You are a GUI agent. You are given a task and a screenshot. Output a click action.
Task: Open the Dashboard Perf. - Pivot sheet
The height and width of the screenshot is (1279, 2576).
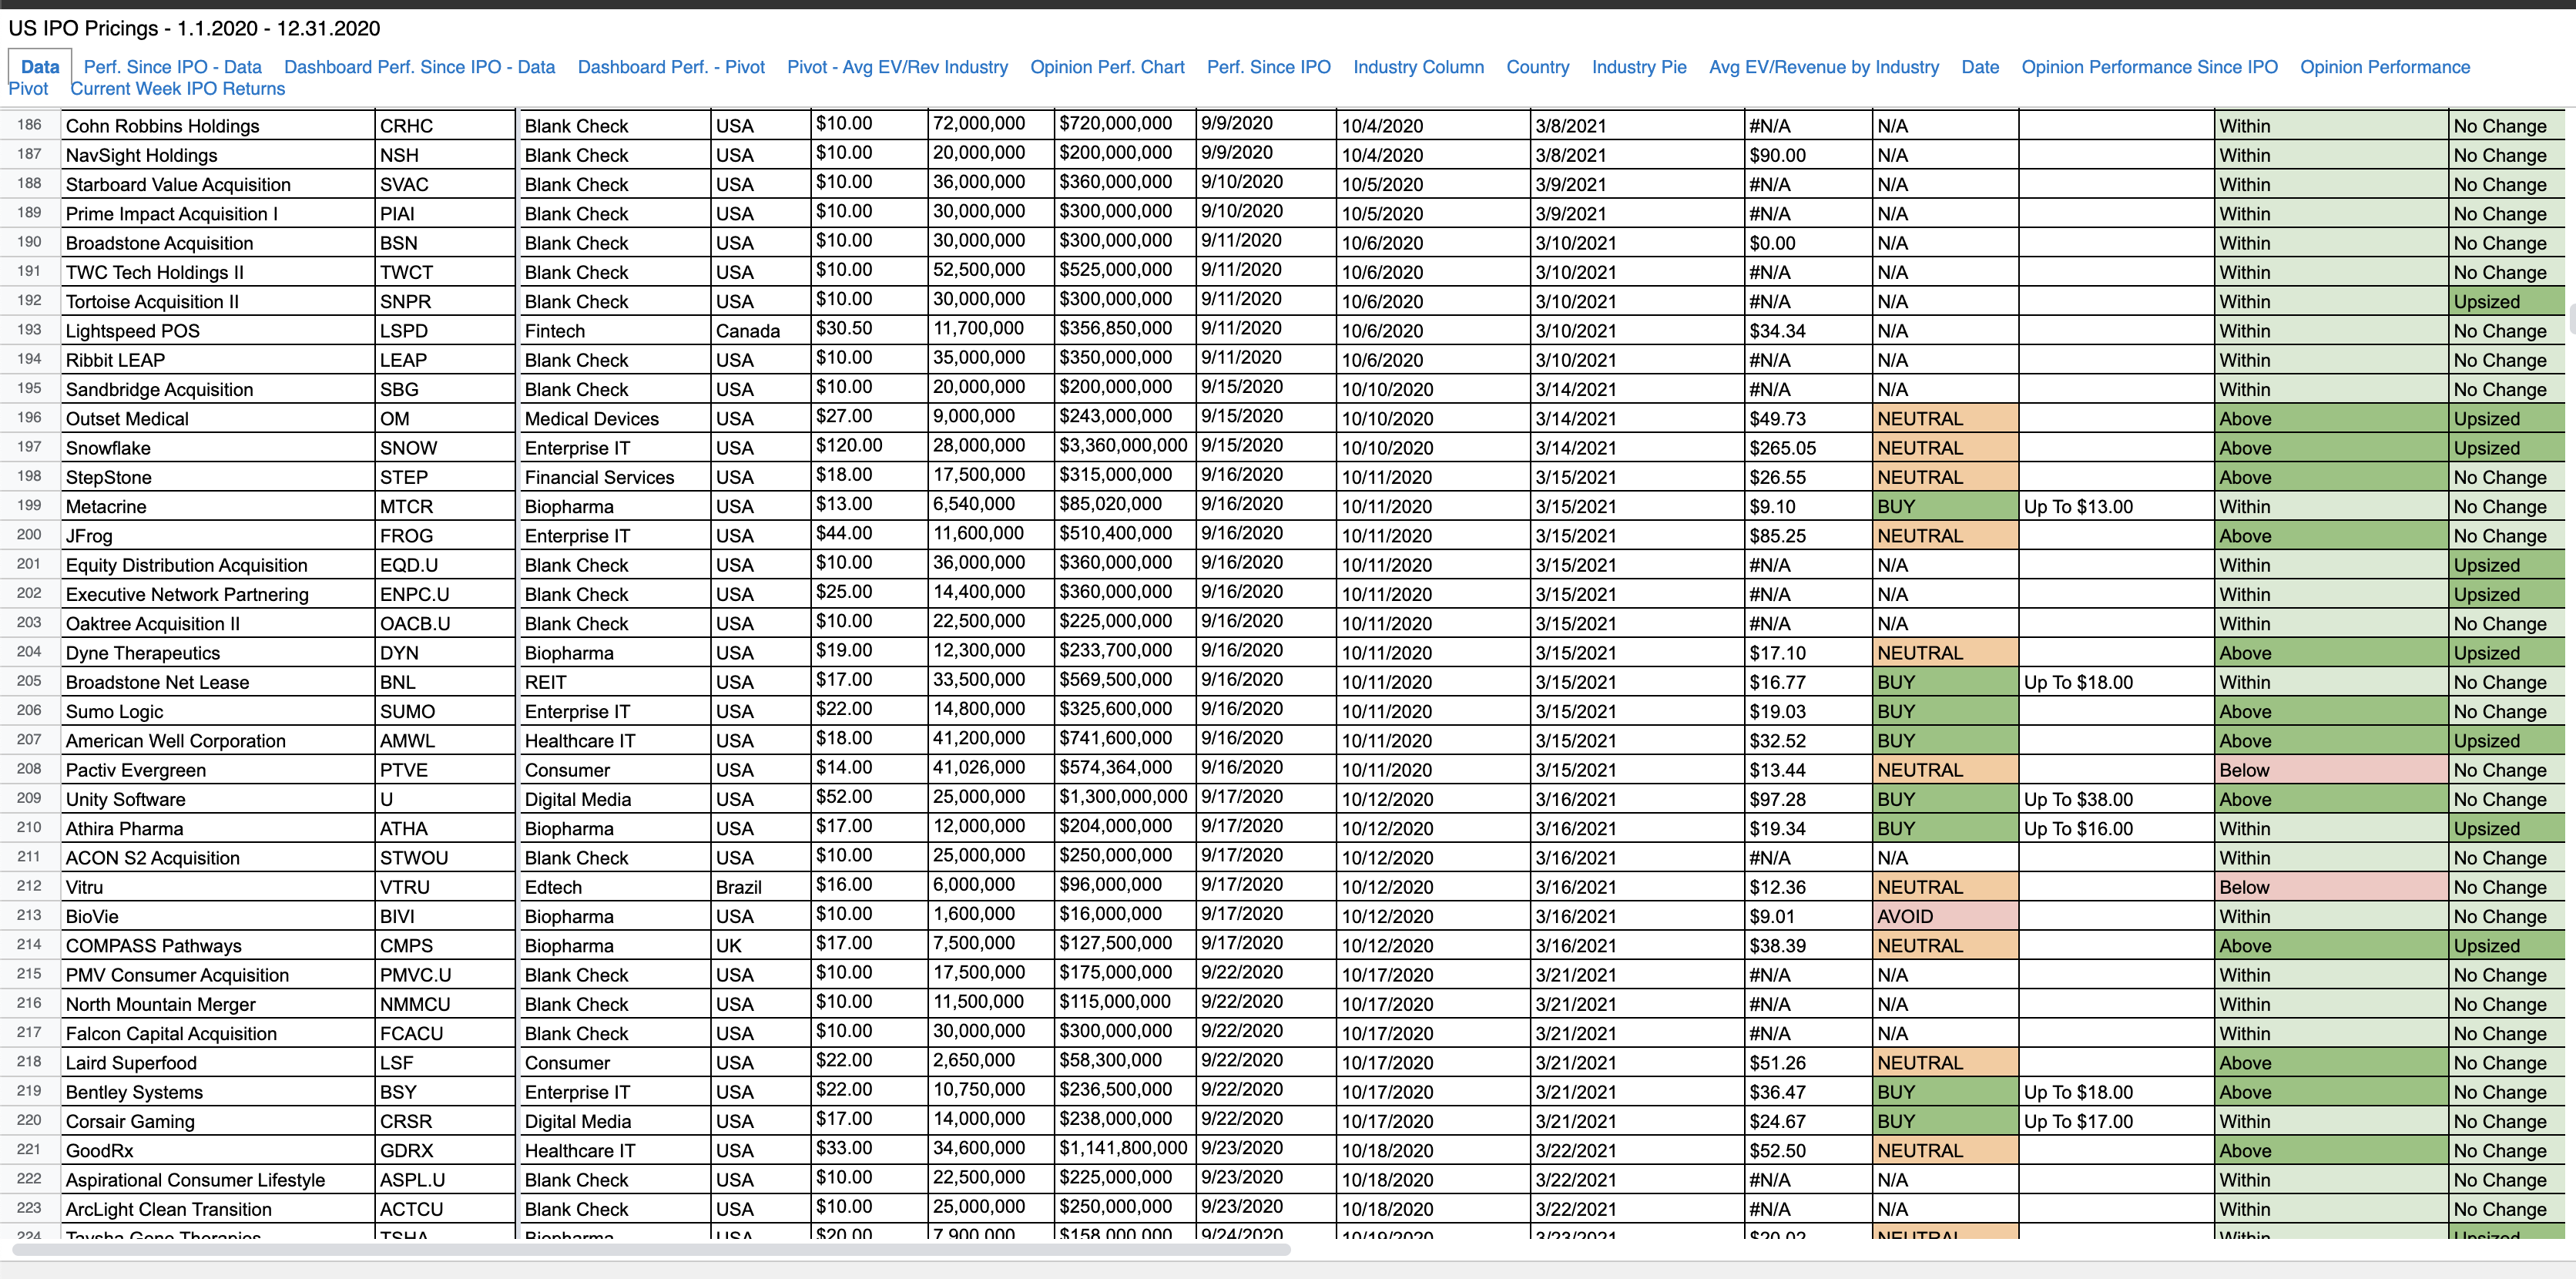pyautogui.click(x=670, y=67)
